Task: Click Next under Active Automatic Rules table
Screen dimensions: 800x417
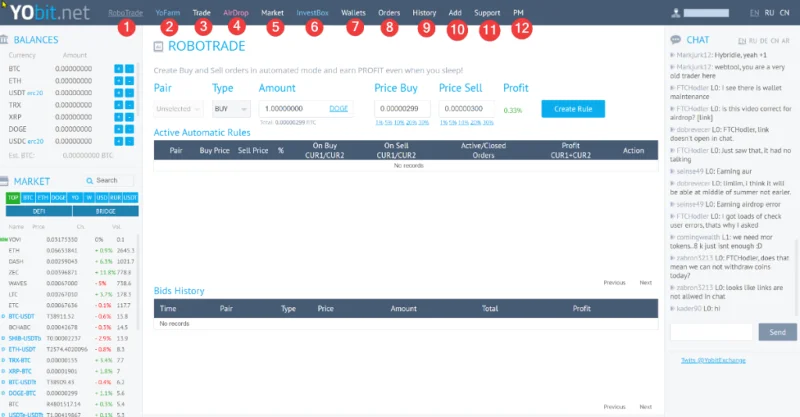Action: point(645,283)
